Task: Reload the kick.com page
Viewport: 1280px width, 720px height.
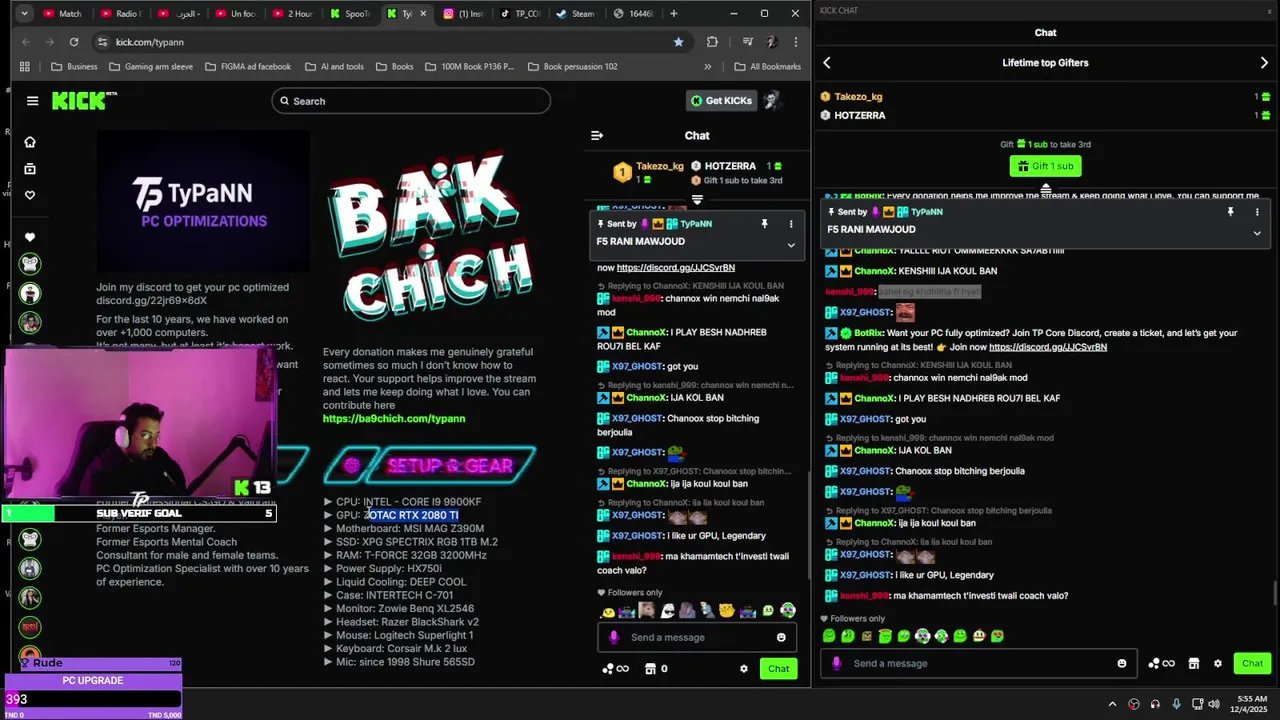Action: 74,42
